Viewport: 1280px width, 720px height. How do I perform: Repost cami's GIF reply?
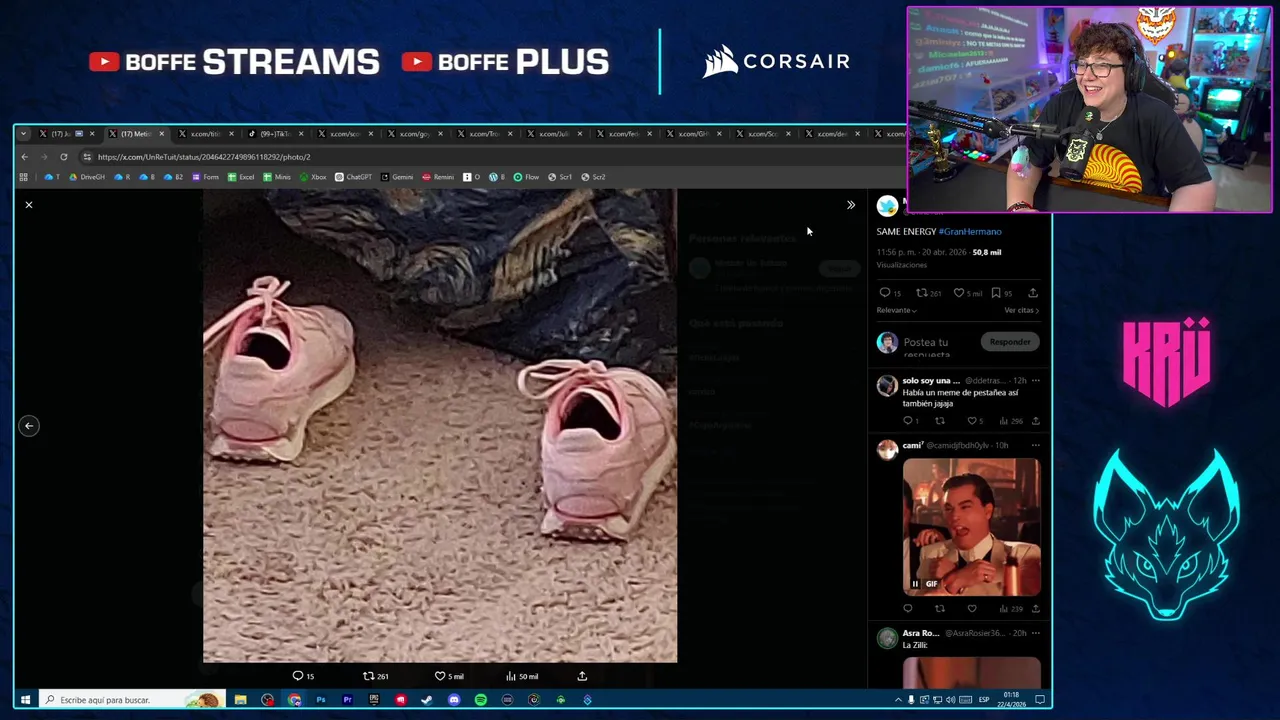[x=940, y=608]
